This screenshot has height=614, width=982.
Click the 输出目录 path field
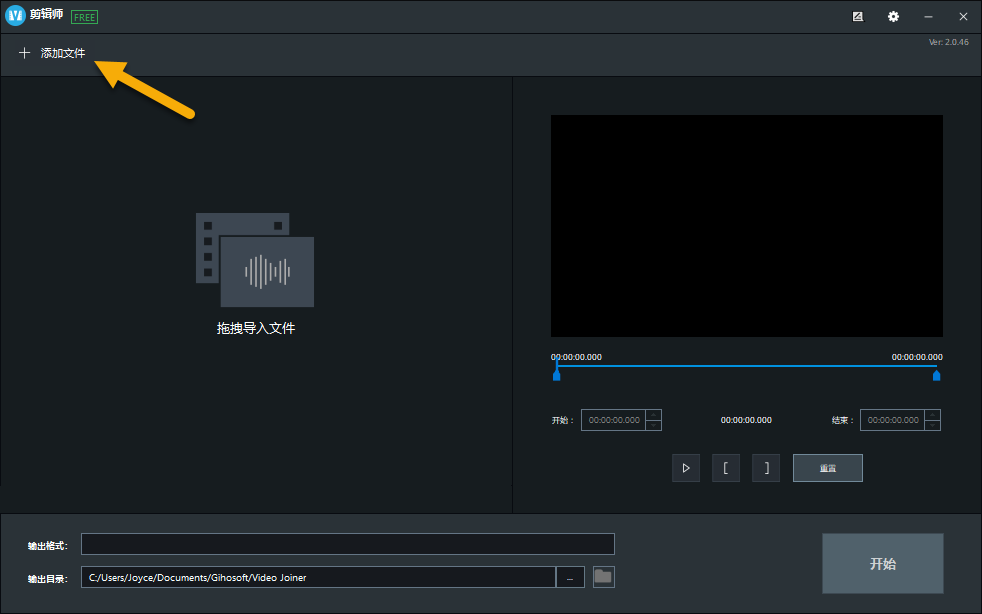pyautogui.click(x=318, y=577)
